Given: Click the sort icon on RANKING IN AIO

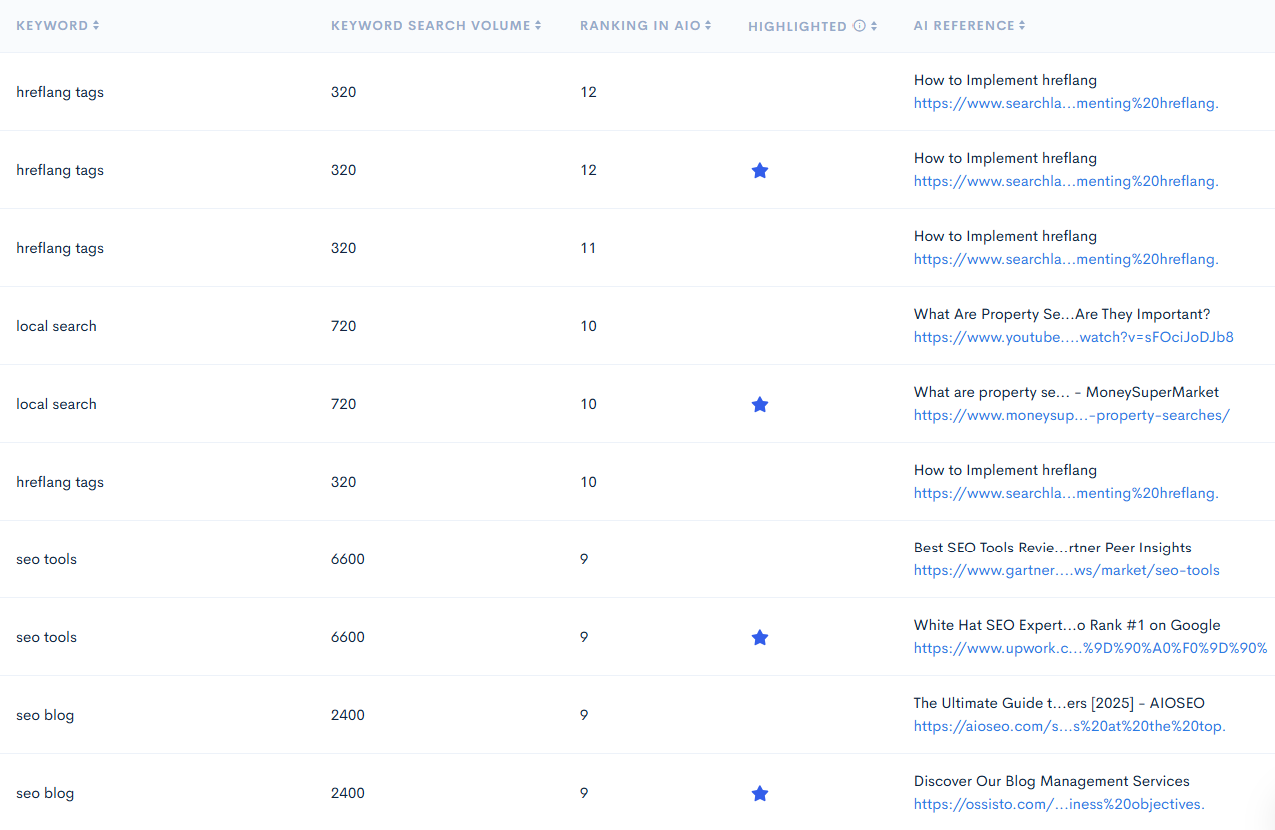Looking at the screenshot, I should (708, 25).
